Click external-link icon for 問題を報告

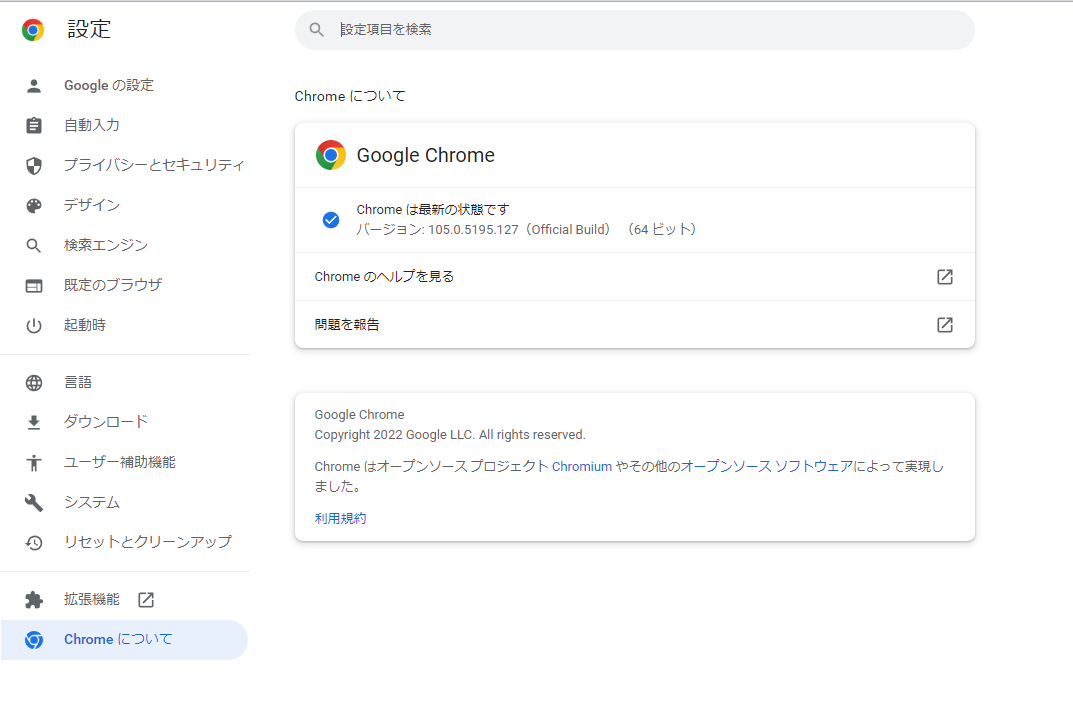[944, 324]
